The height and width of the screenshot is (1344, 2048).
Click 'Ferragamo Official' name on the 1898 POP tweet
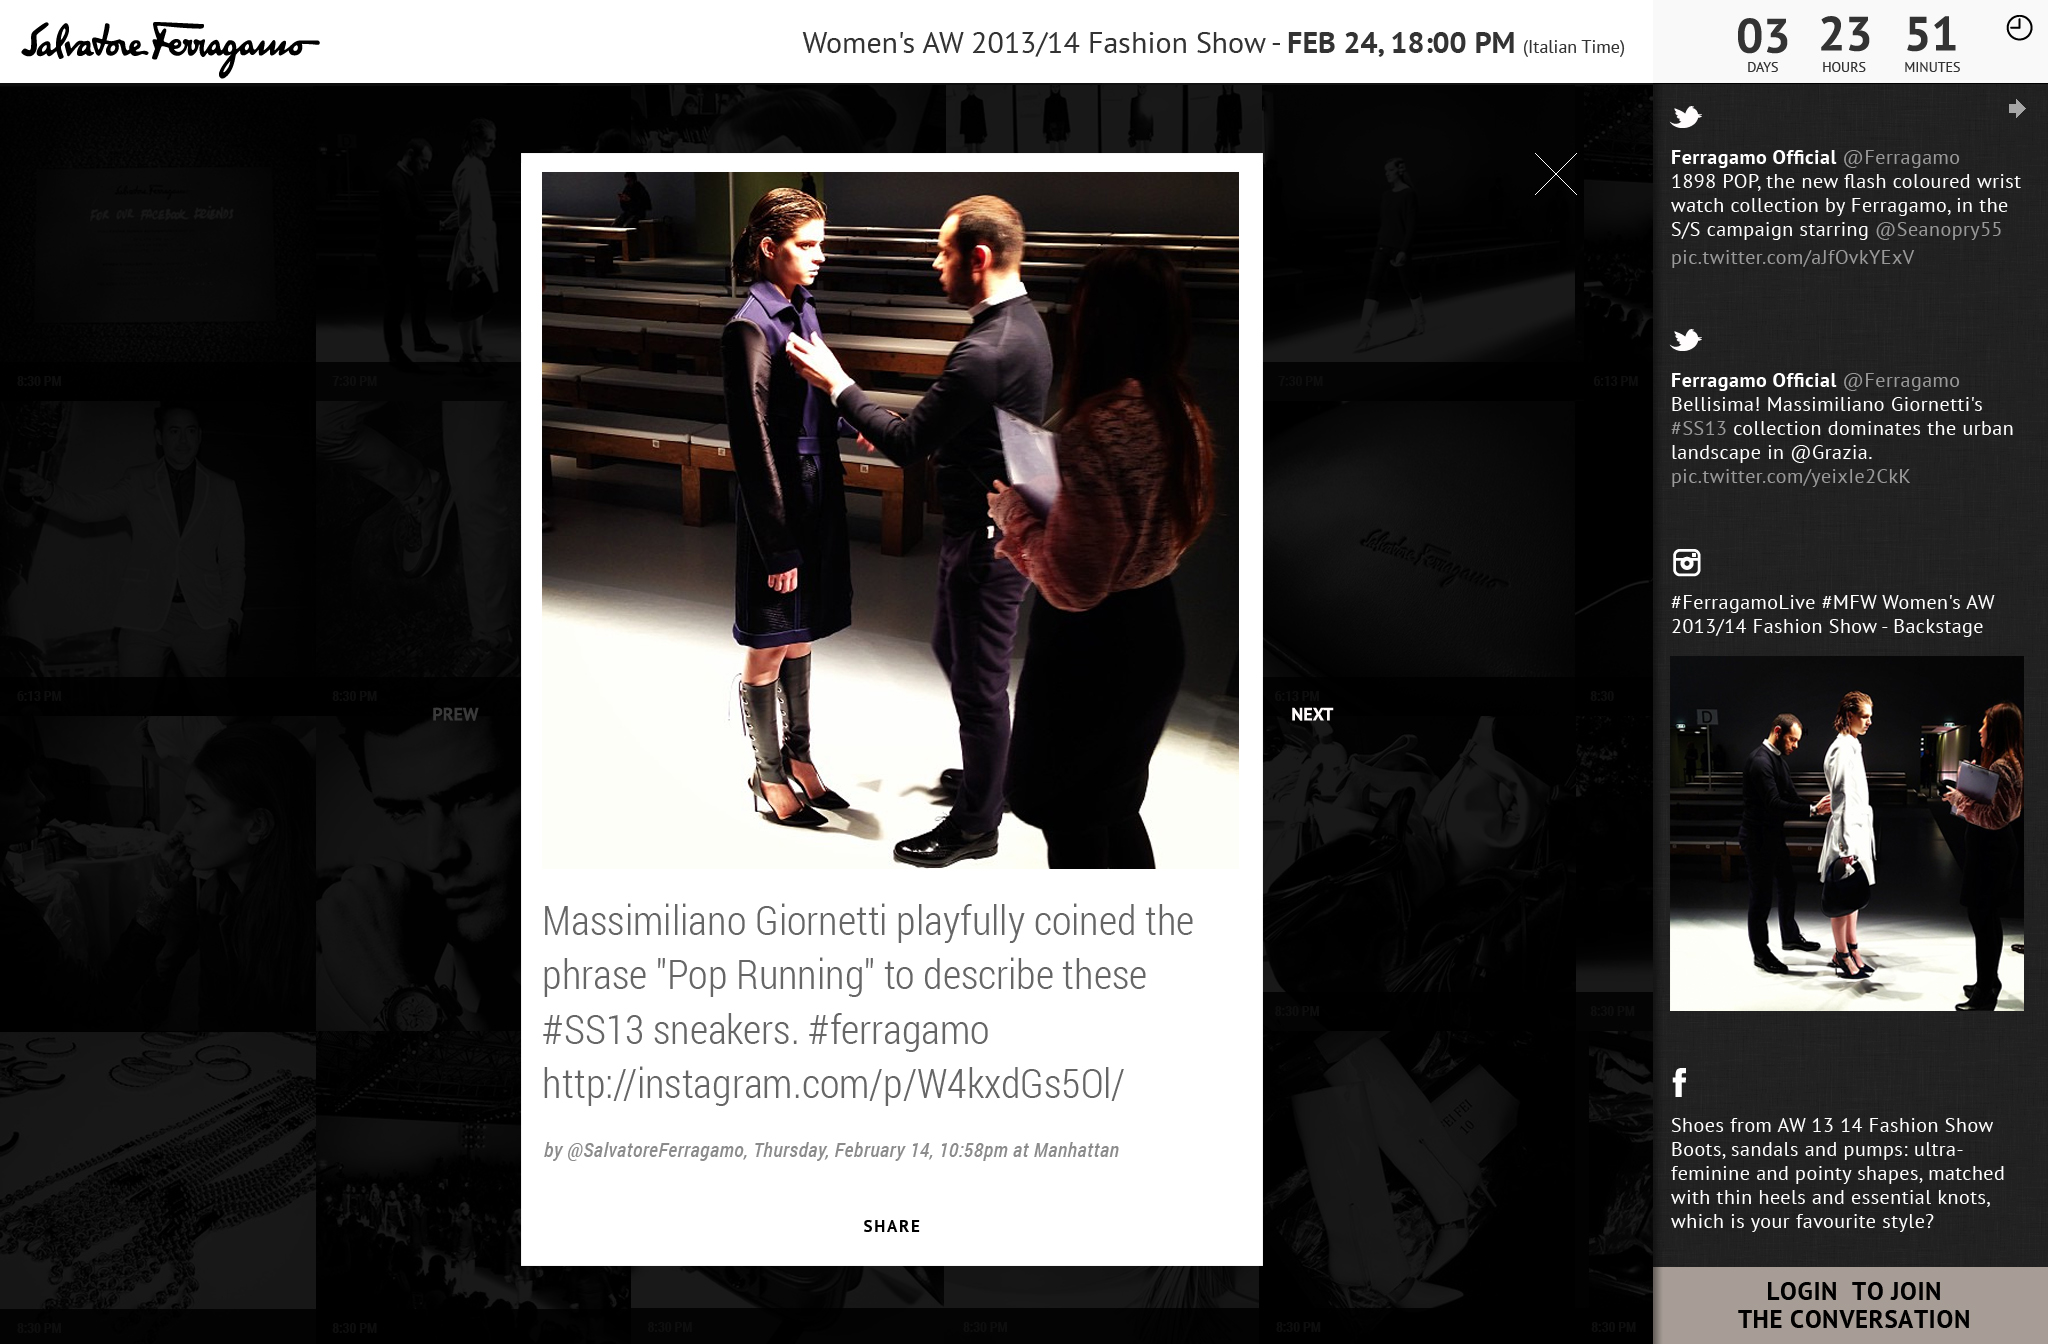(1753, 157)
